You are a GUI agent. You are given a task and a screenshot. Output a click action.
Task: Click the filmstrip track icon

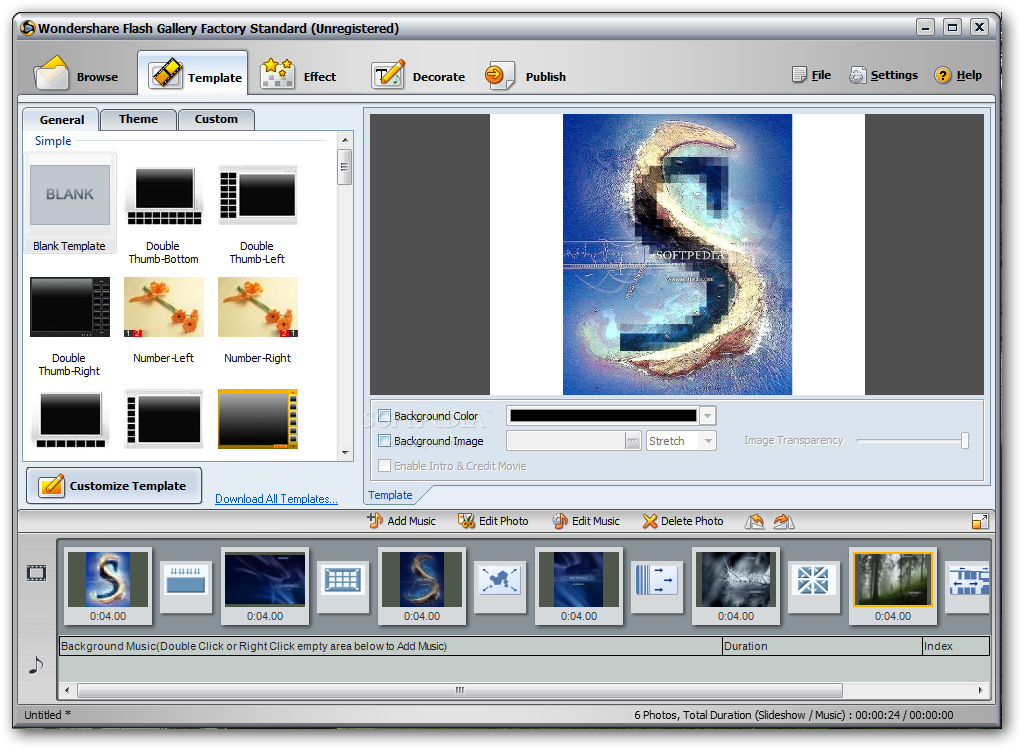36,574
